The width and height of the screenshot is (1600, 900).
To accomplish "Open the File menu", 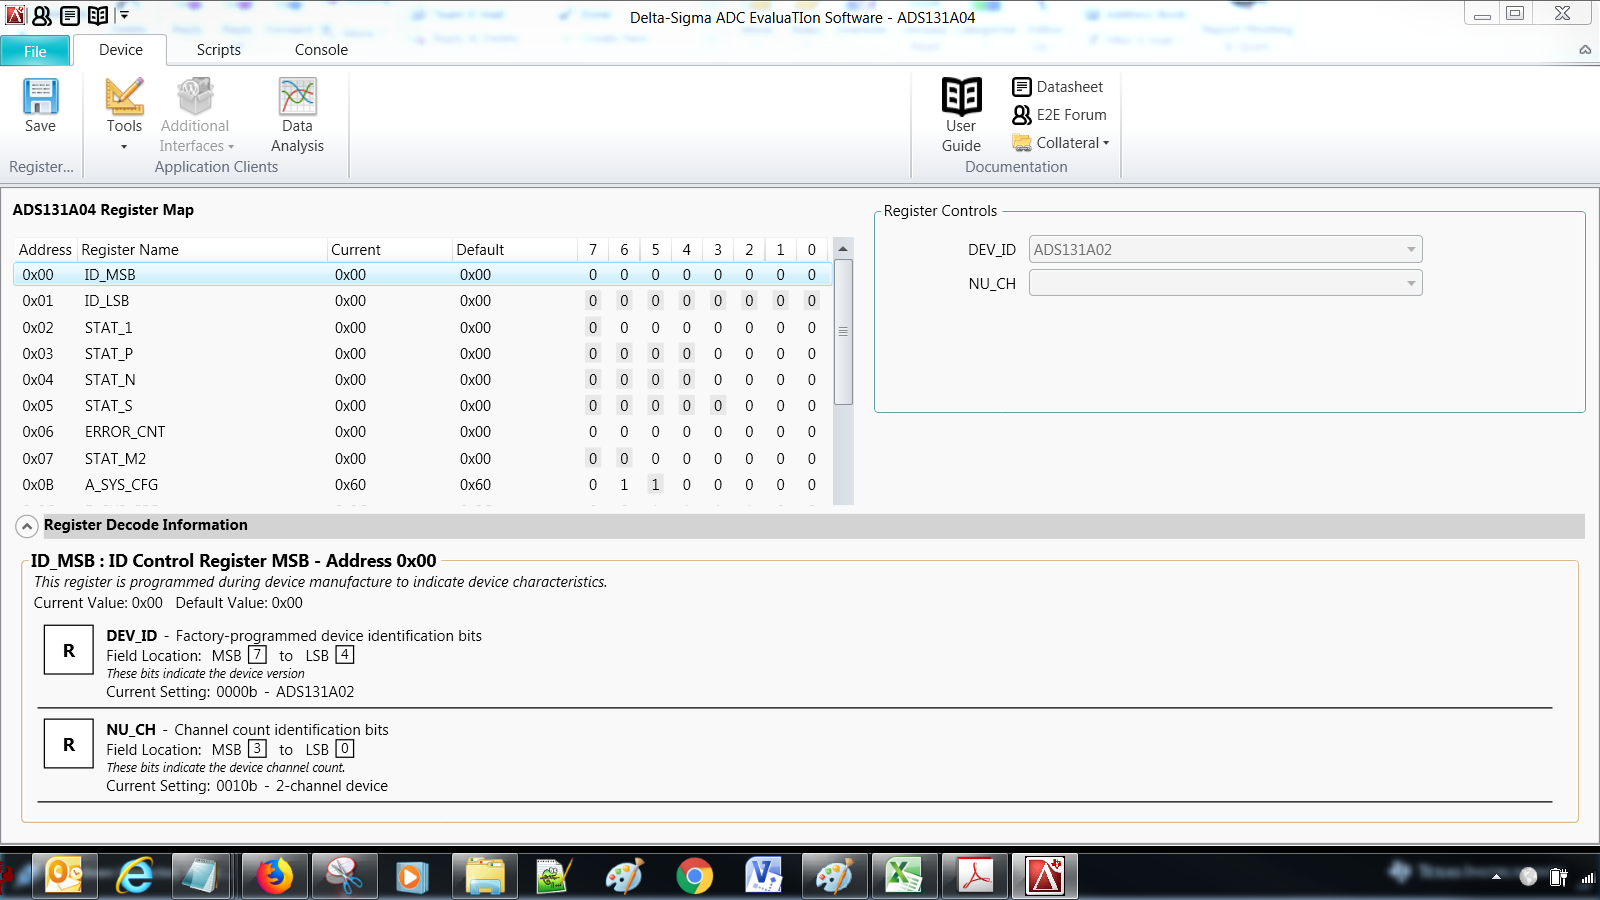I will pos(35,51).
